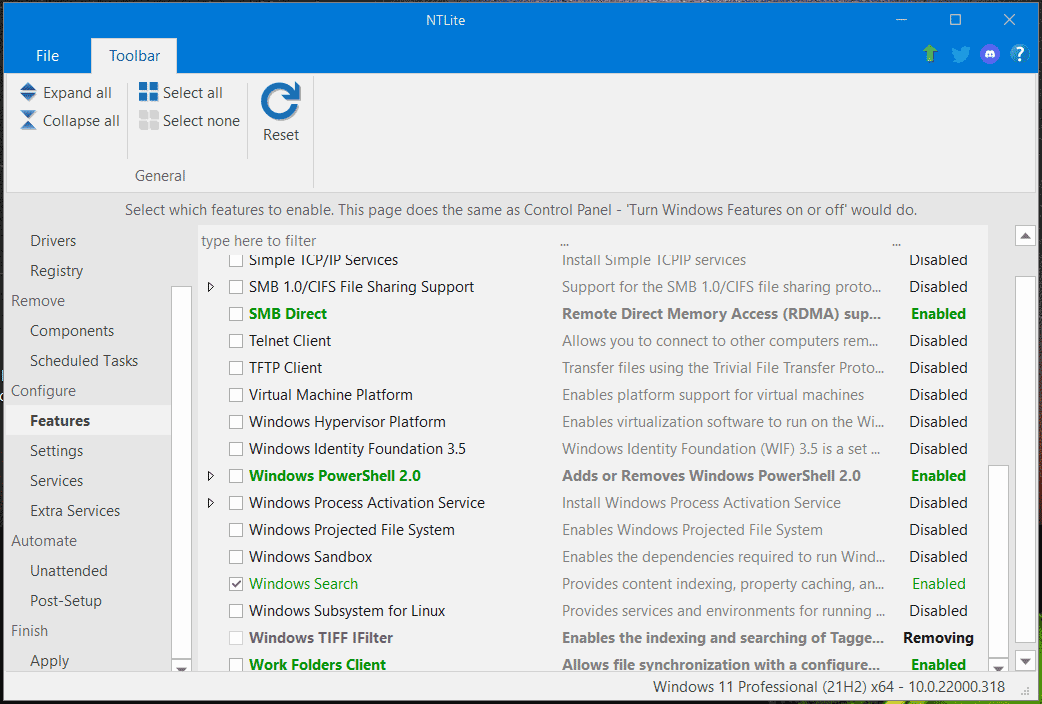1042x704 pixels.
Task: Click the Select none icon
Action: pos(148,121)
